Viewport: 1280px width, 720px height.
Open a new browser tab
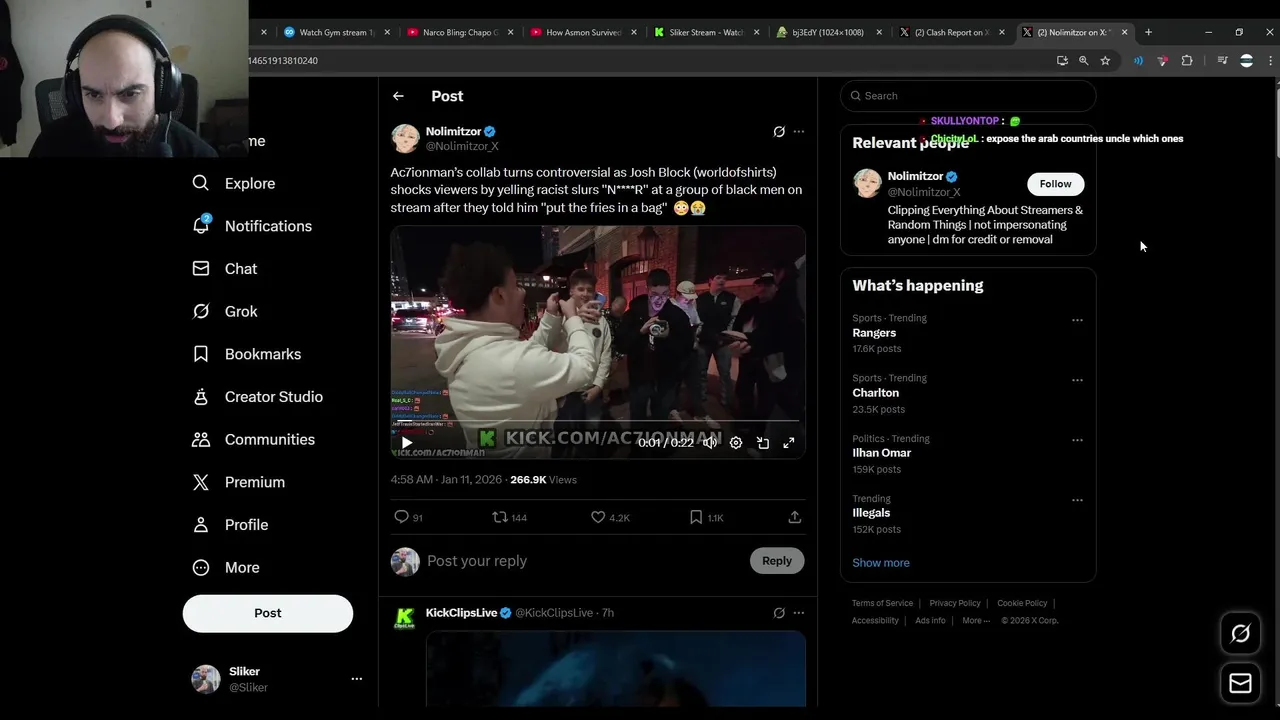pos(1148,32)
